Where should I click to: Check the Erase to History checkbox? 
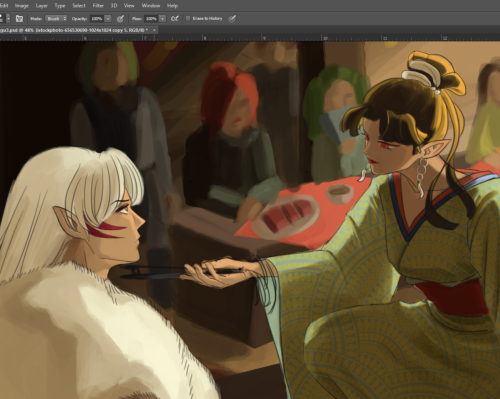(x=188, y=18)
